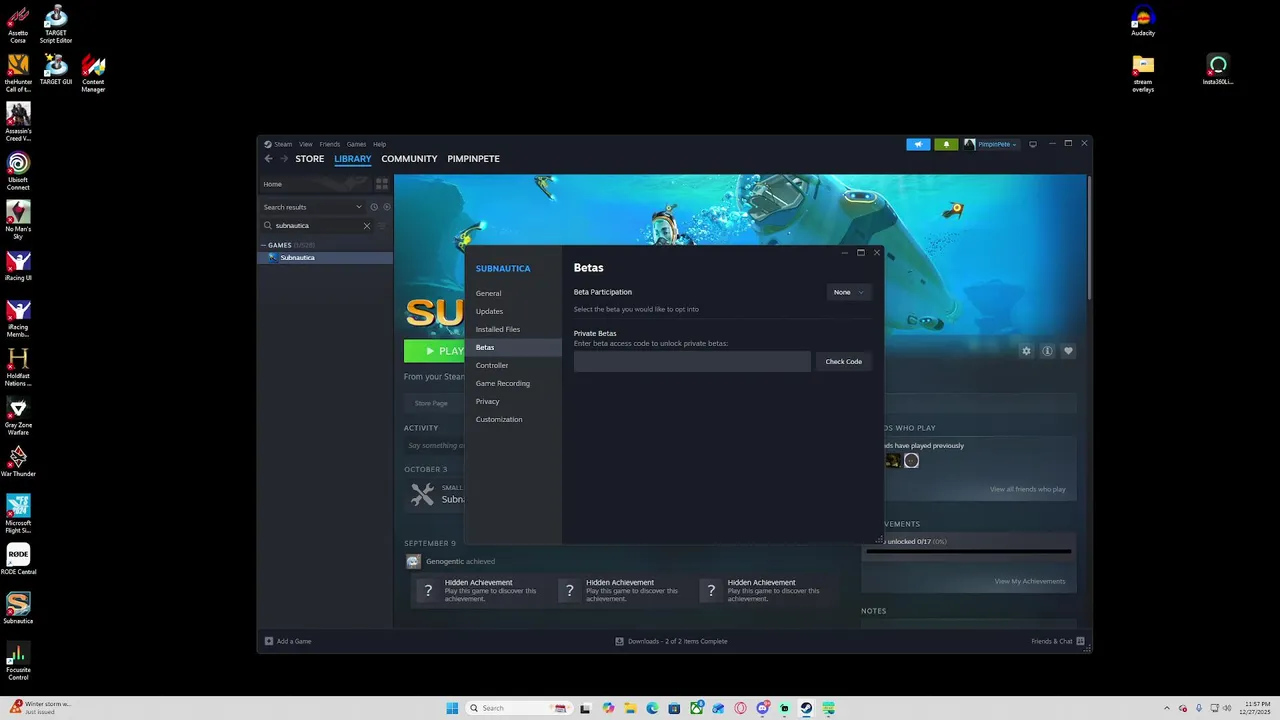
Task: Open the Xbox app in the taskbar
Action: click(696, 708)
